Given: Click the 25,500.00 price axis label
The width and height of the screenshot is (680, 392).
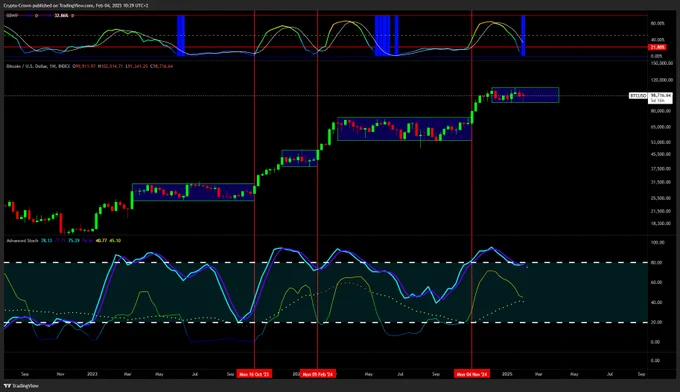Looking at the screenshot, I should (x=661, y=198).
